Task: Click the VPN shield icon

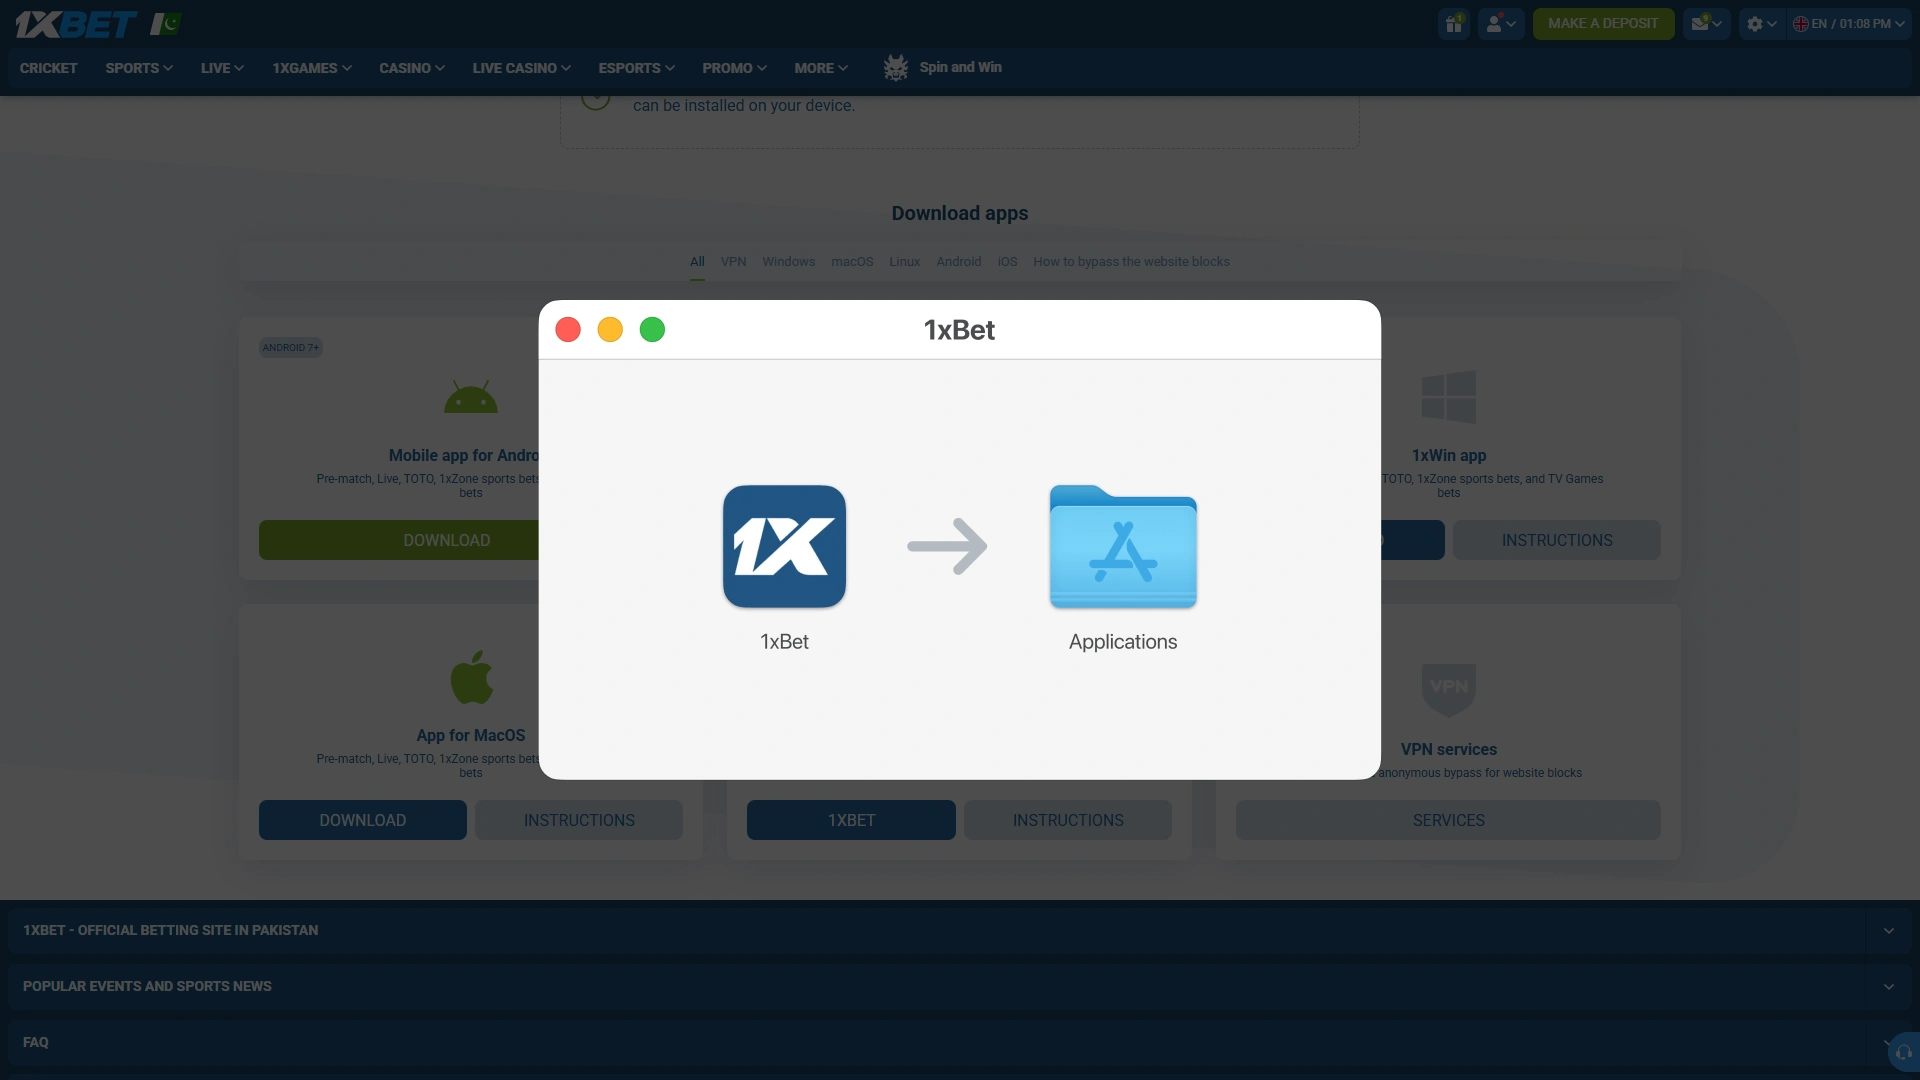Action: [1449, 690]
